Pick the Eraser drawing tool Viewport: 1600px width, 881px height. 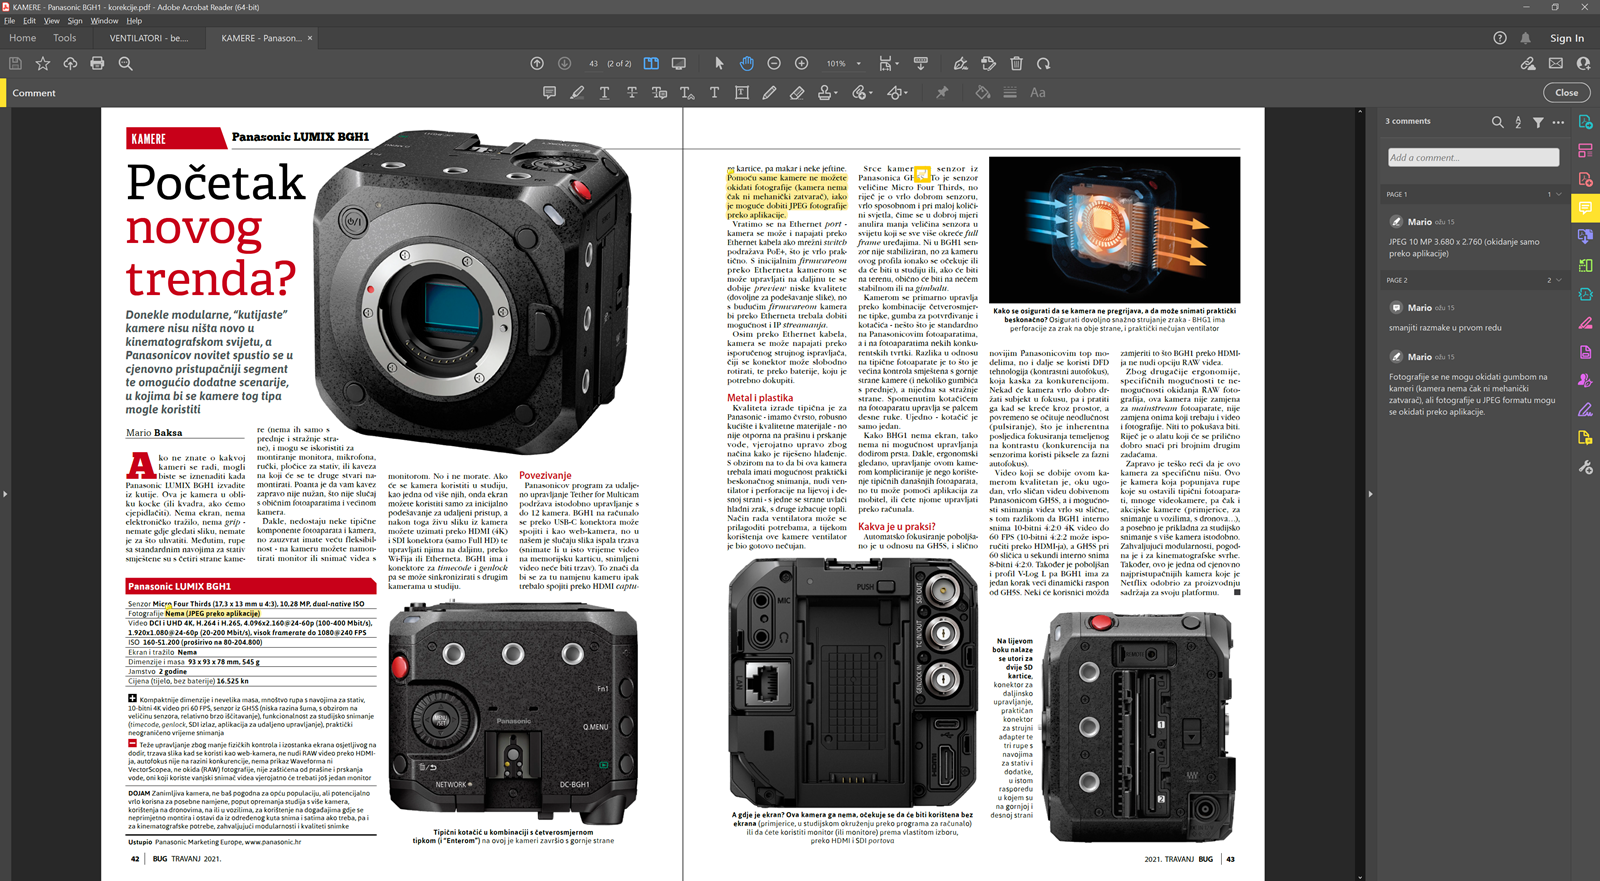(x=797, y=93)
